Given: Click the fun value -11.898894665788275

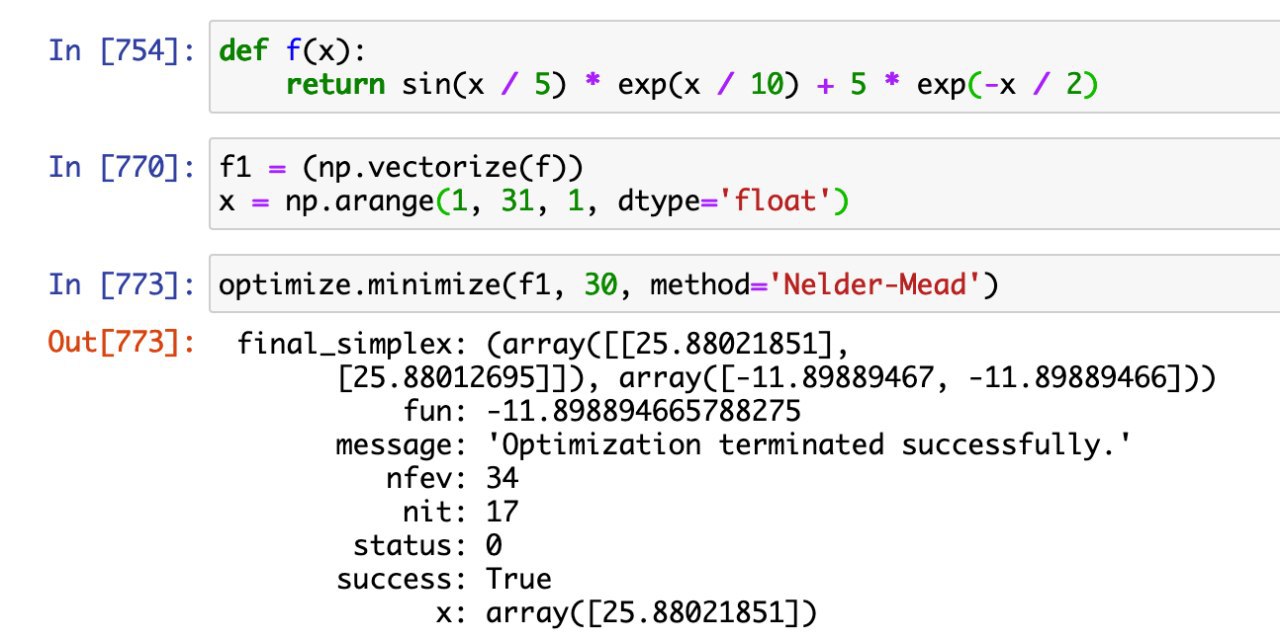Looking at the screenshot, I should tap(643, 412).
